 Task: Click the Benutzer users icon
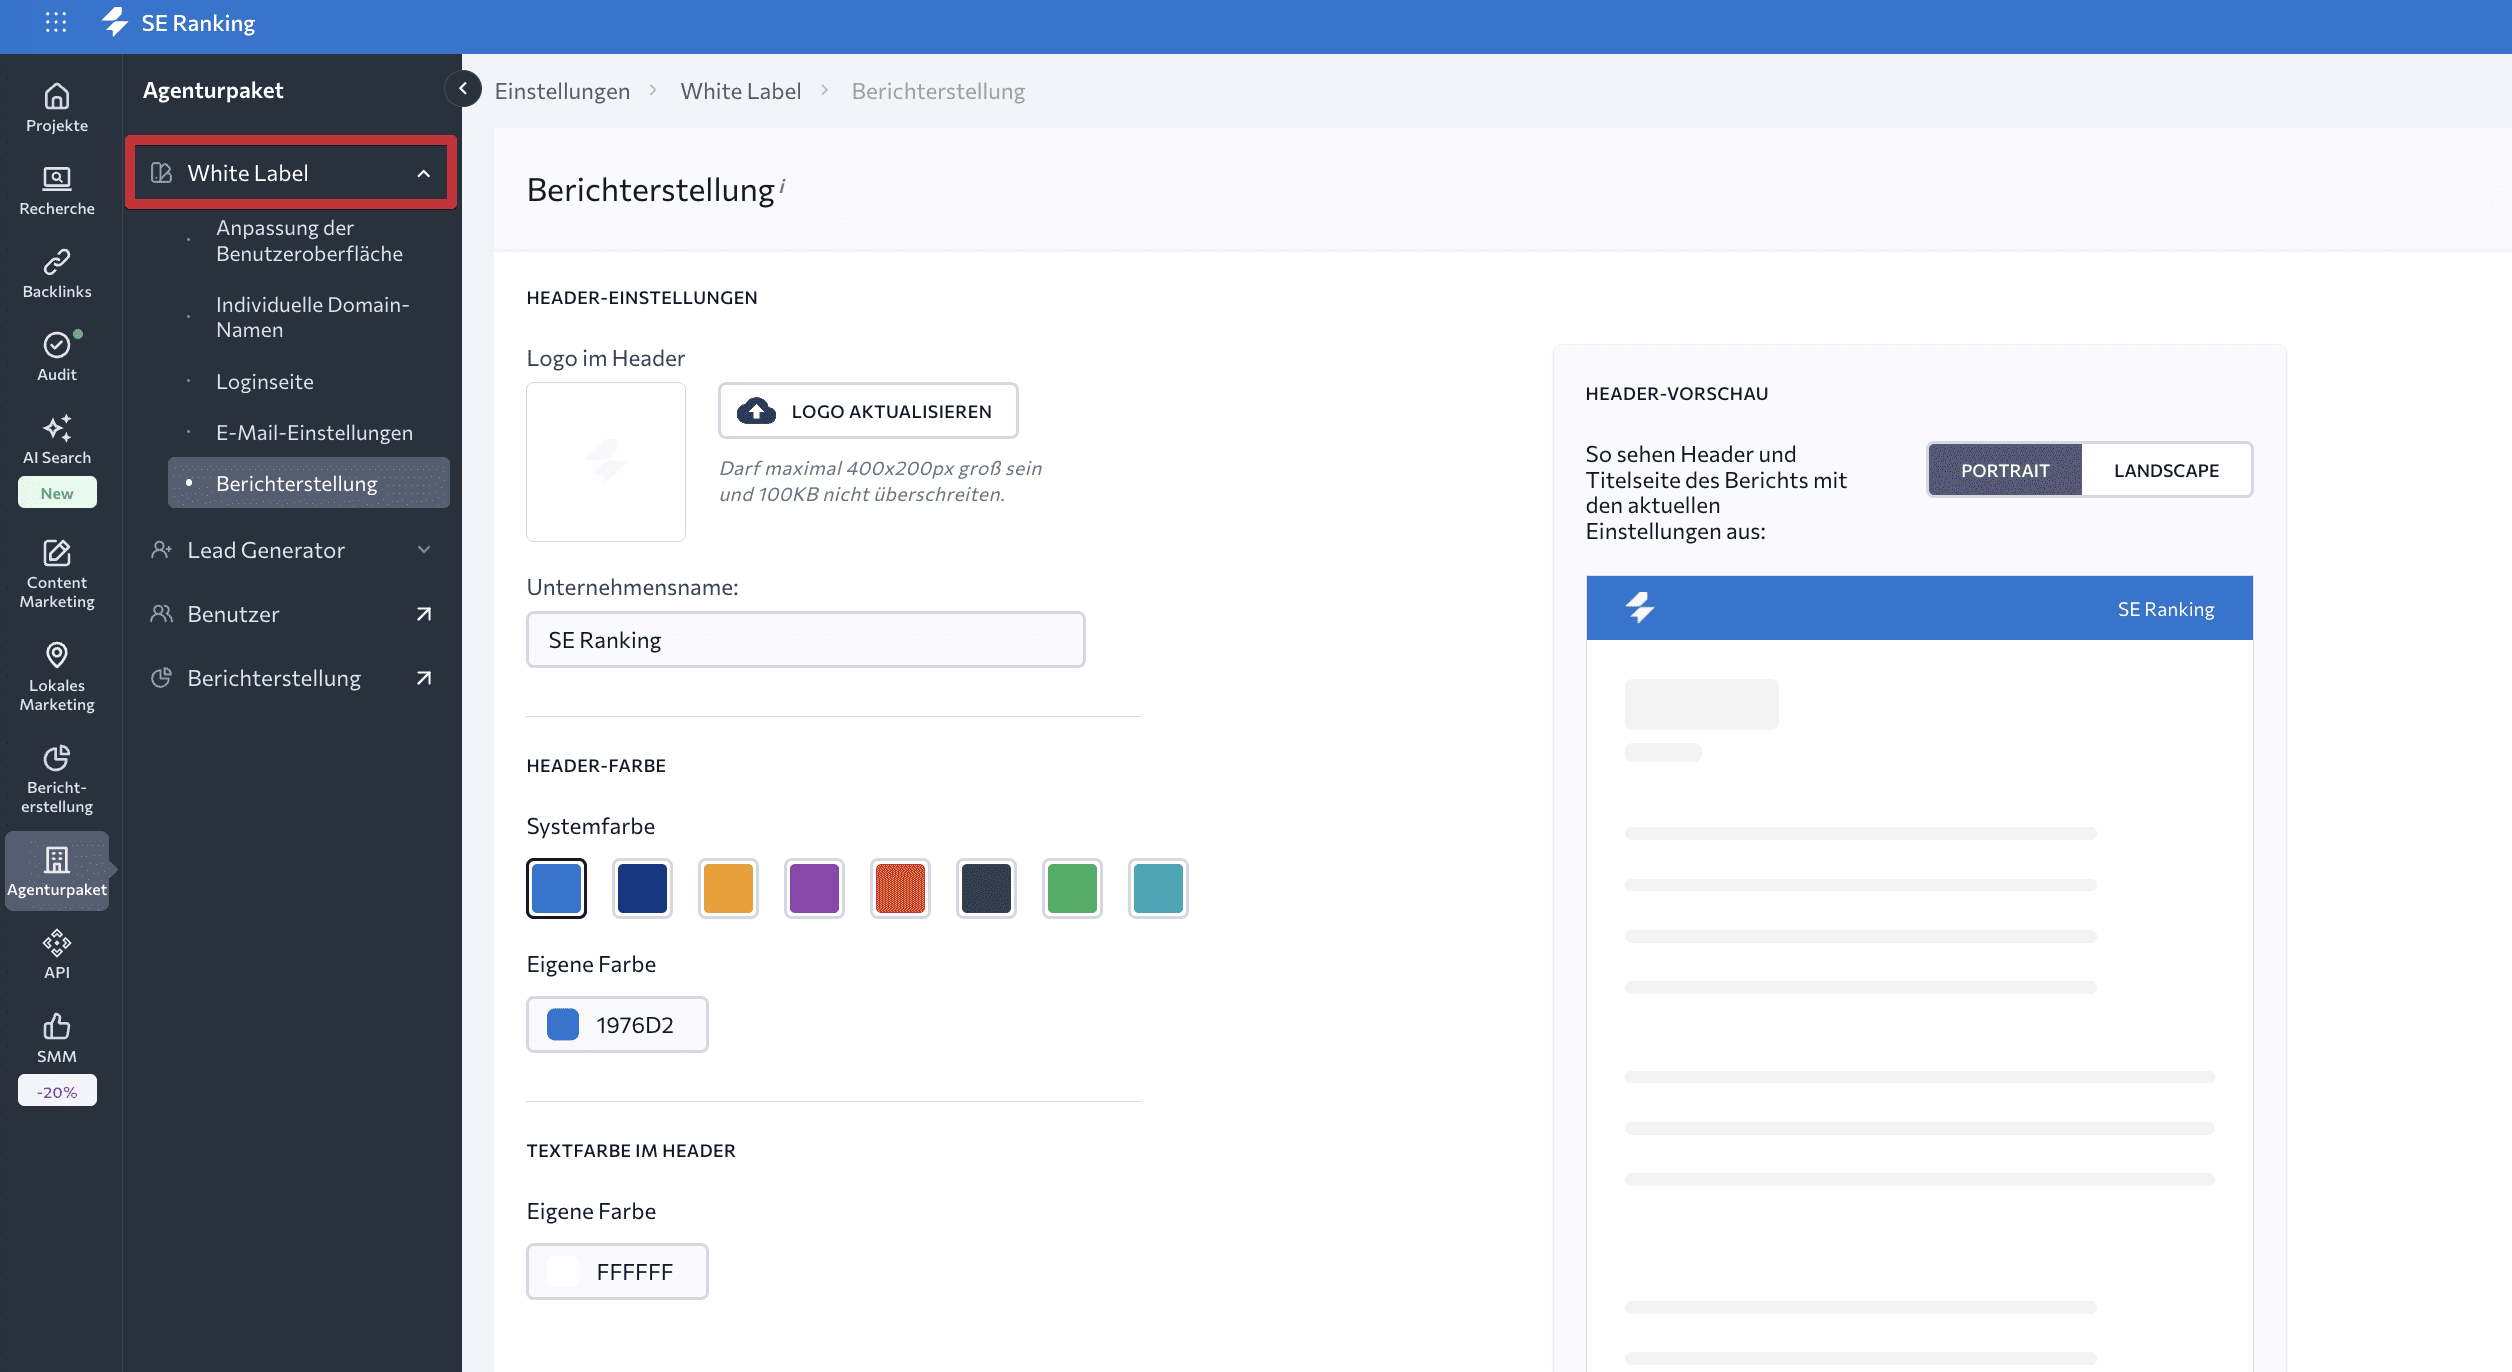pos(161,614)
